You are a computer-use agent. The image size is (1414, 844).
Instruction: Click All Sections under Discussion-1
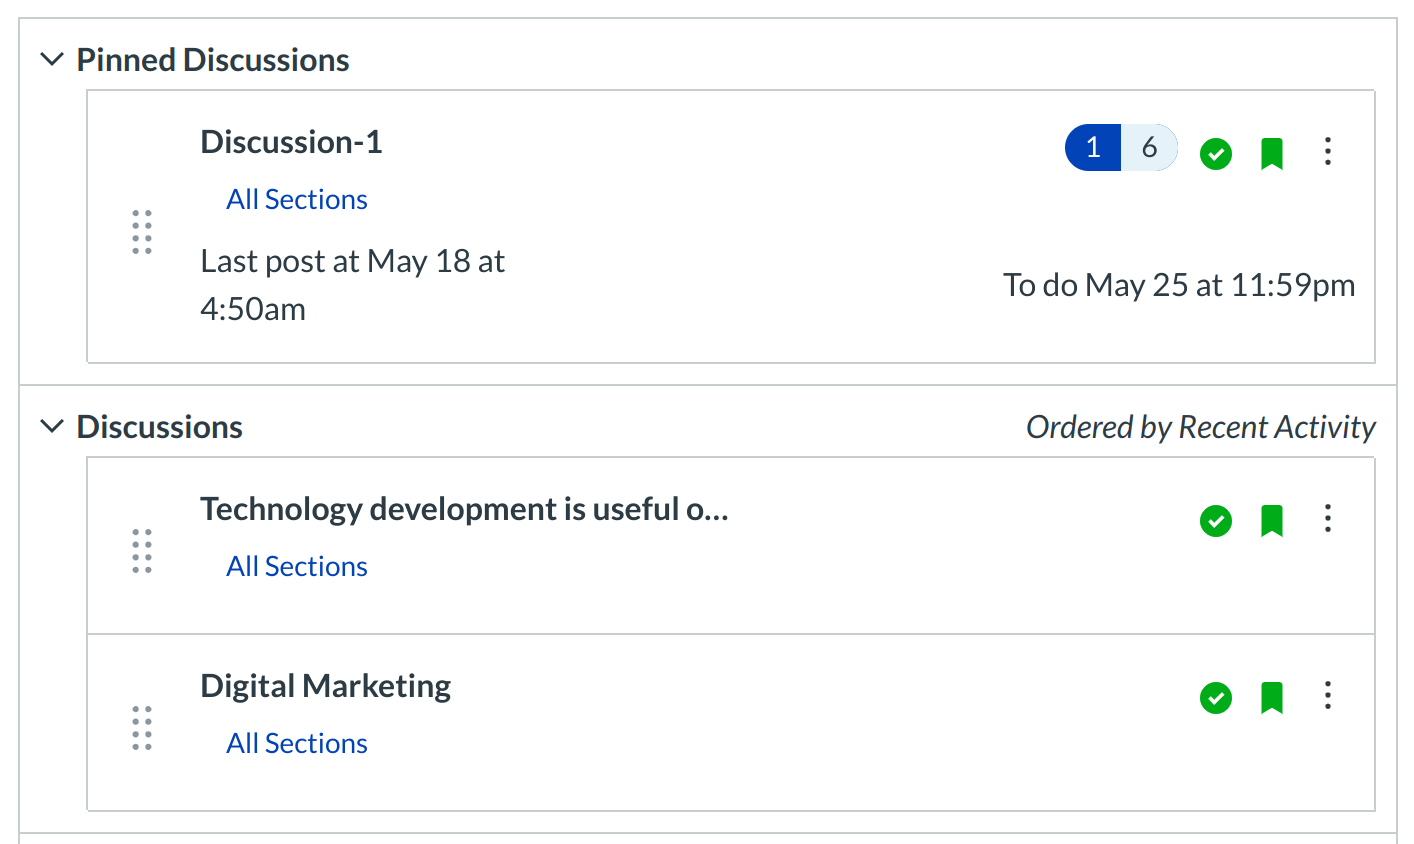click(297, 200)
